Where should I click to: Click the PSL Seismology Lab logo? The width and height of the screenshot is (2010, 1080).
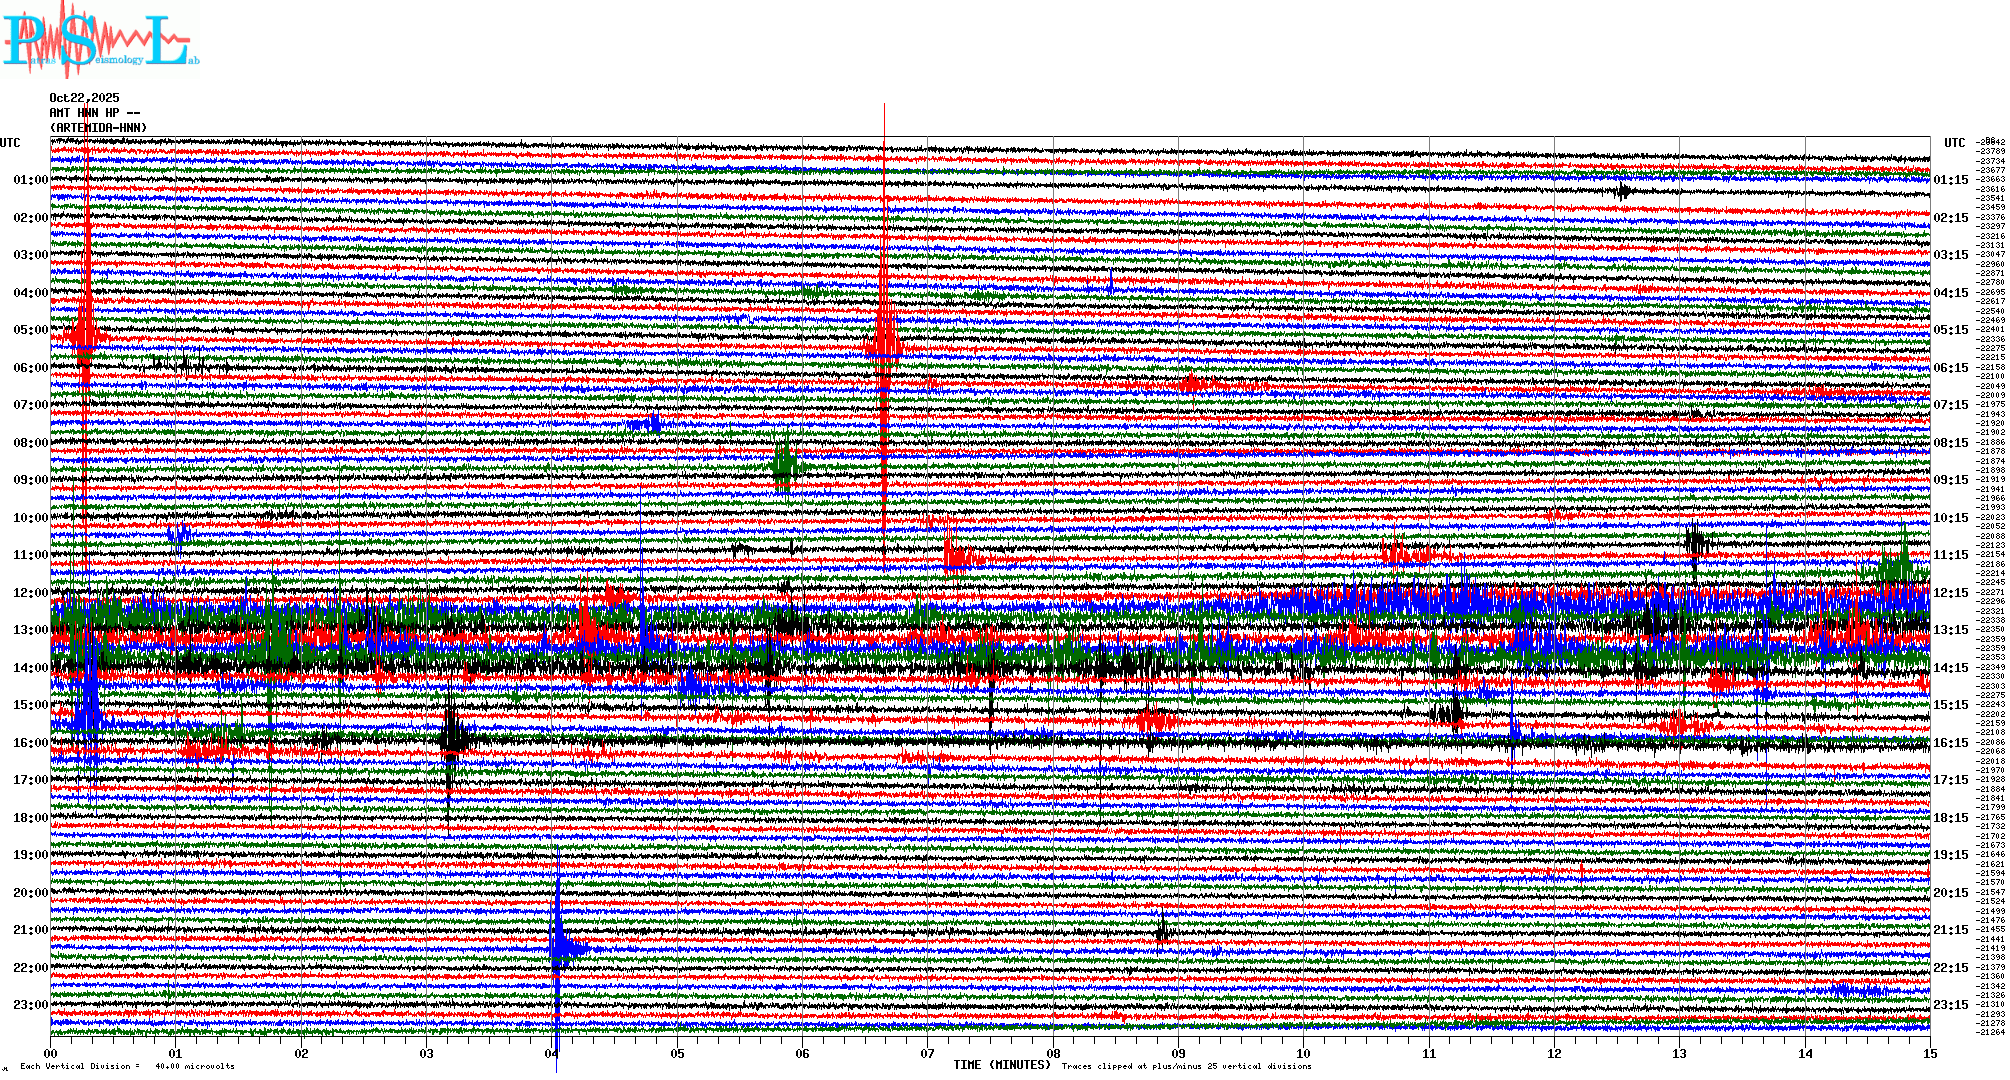(x=100, y=40)
